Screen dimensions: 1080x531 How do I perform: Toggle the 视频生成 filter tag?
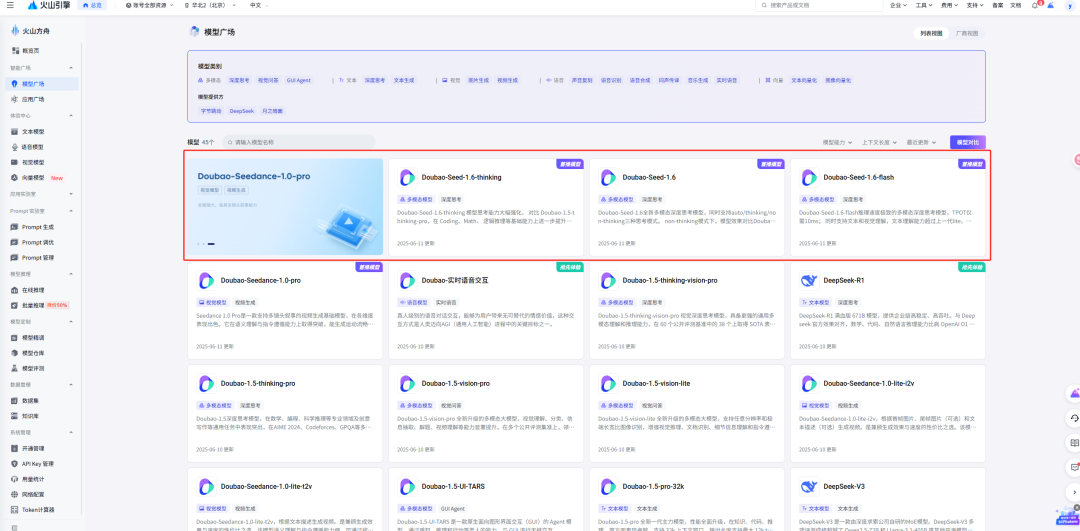click(x=507, y=80)
